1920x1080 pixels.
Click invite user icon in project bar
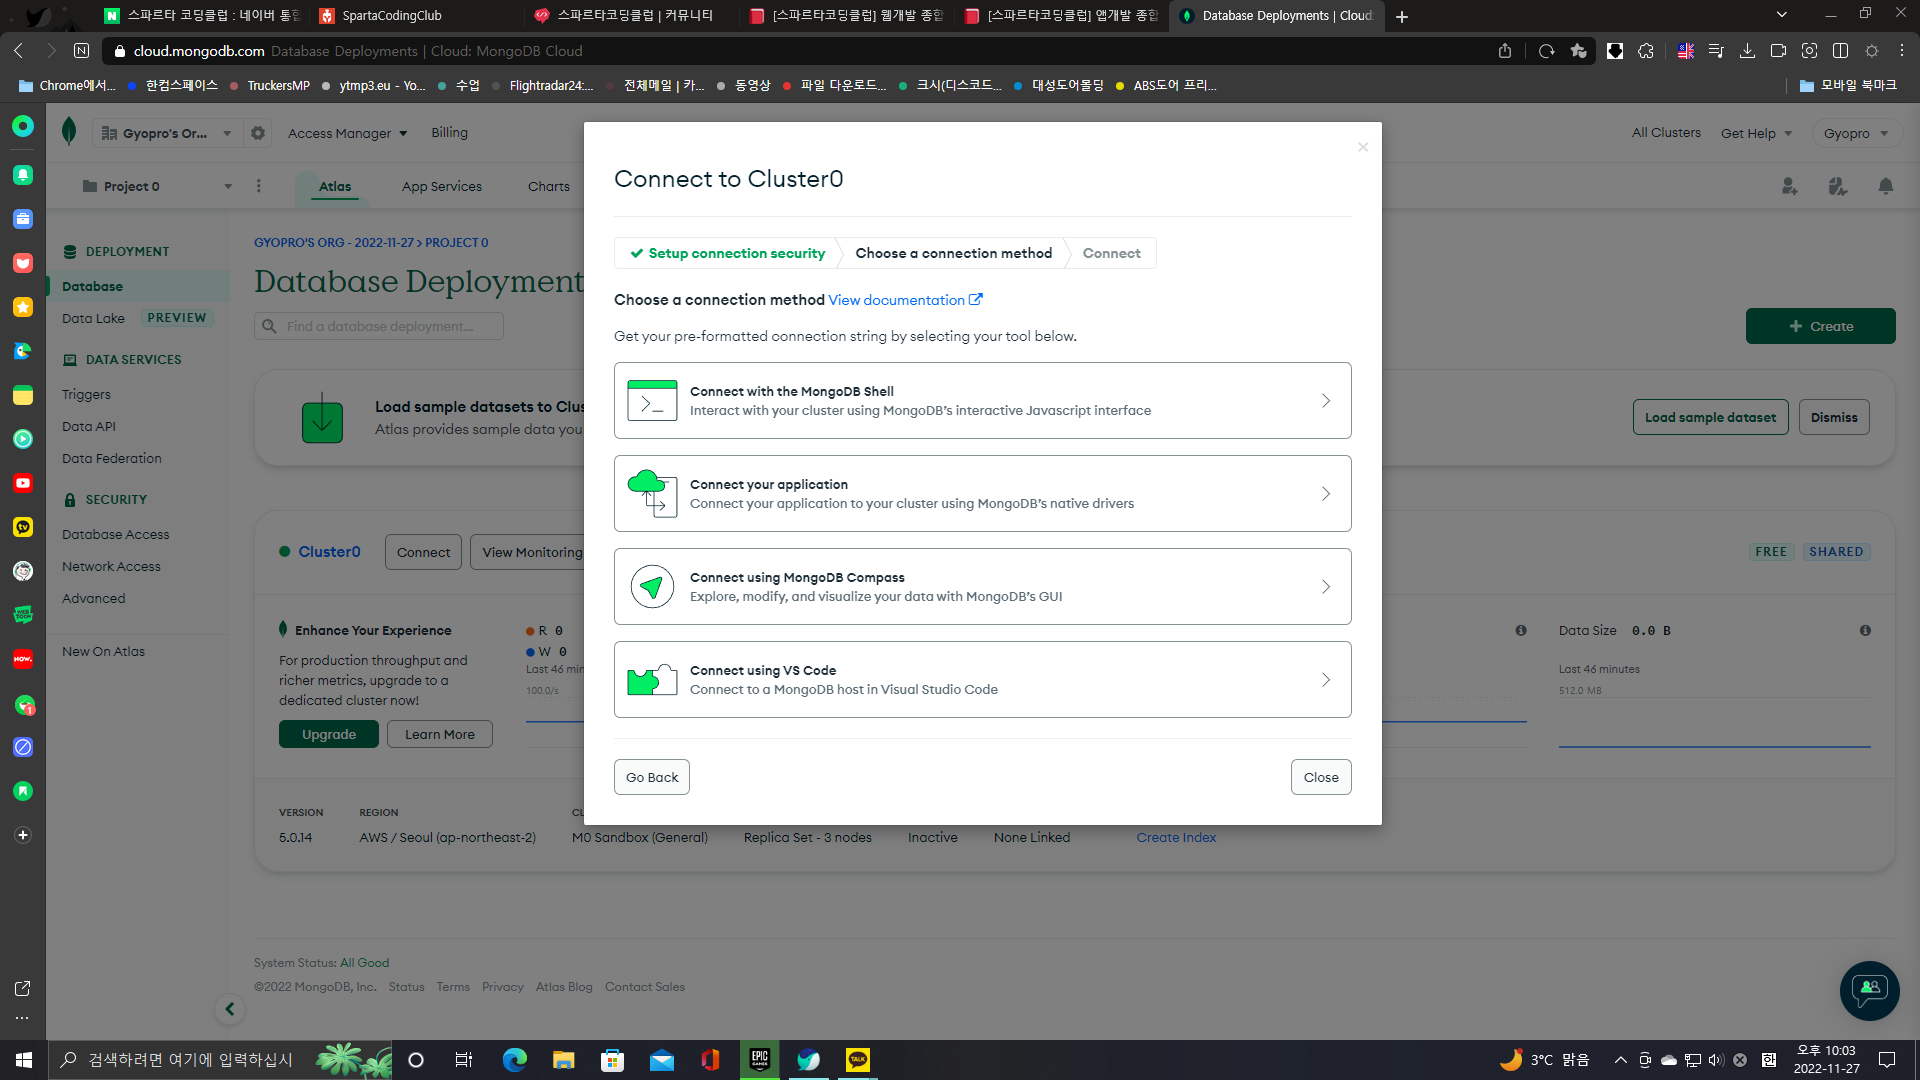coord(1790,186)
